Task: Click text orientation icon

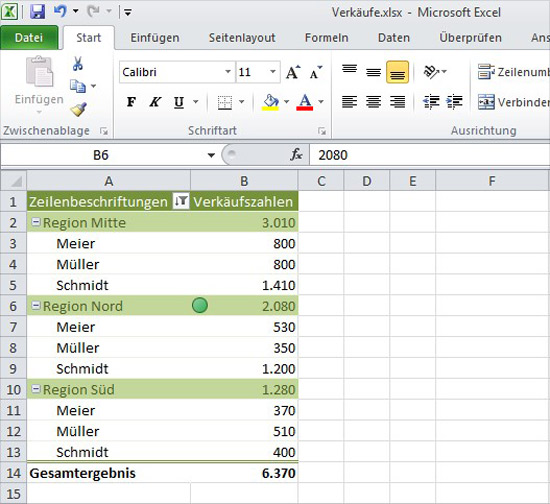Action: (x=431, y=72)
